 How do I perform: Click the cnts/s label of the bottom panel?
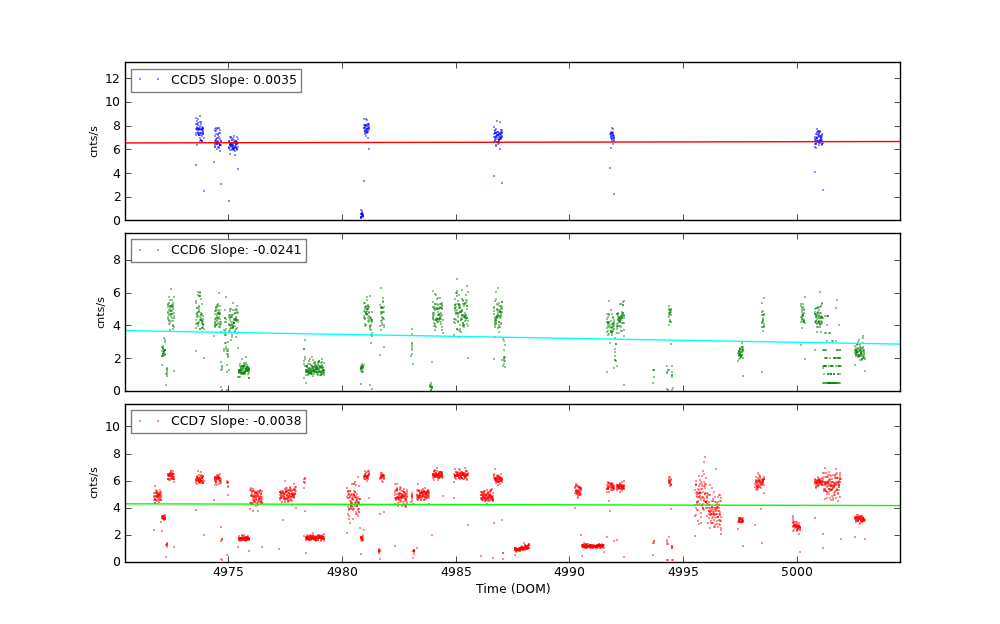point(96,483)
